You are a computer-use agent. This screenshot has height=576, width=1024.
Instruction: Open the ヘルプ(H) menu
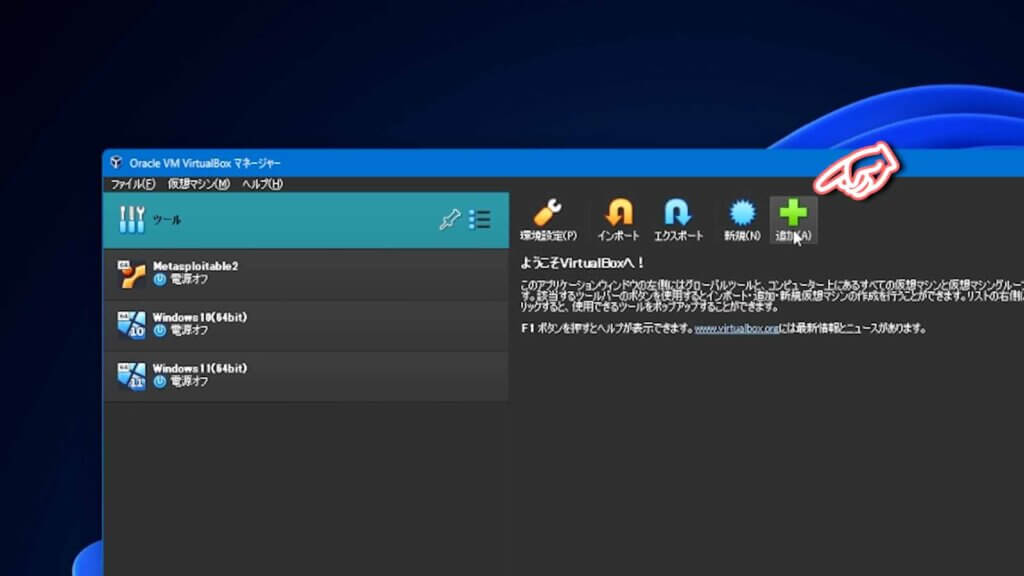(x=263, y=184)
